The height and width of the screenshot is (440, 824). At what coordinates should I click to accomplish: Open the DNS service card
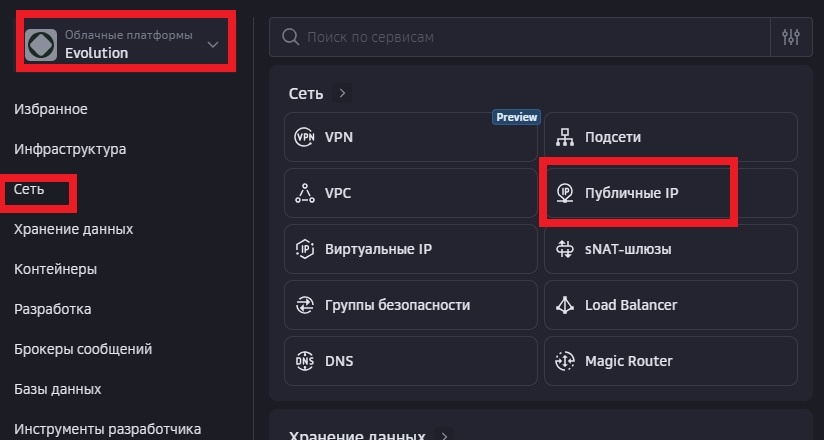coord(410,361)
